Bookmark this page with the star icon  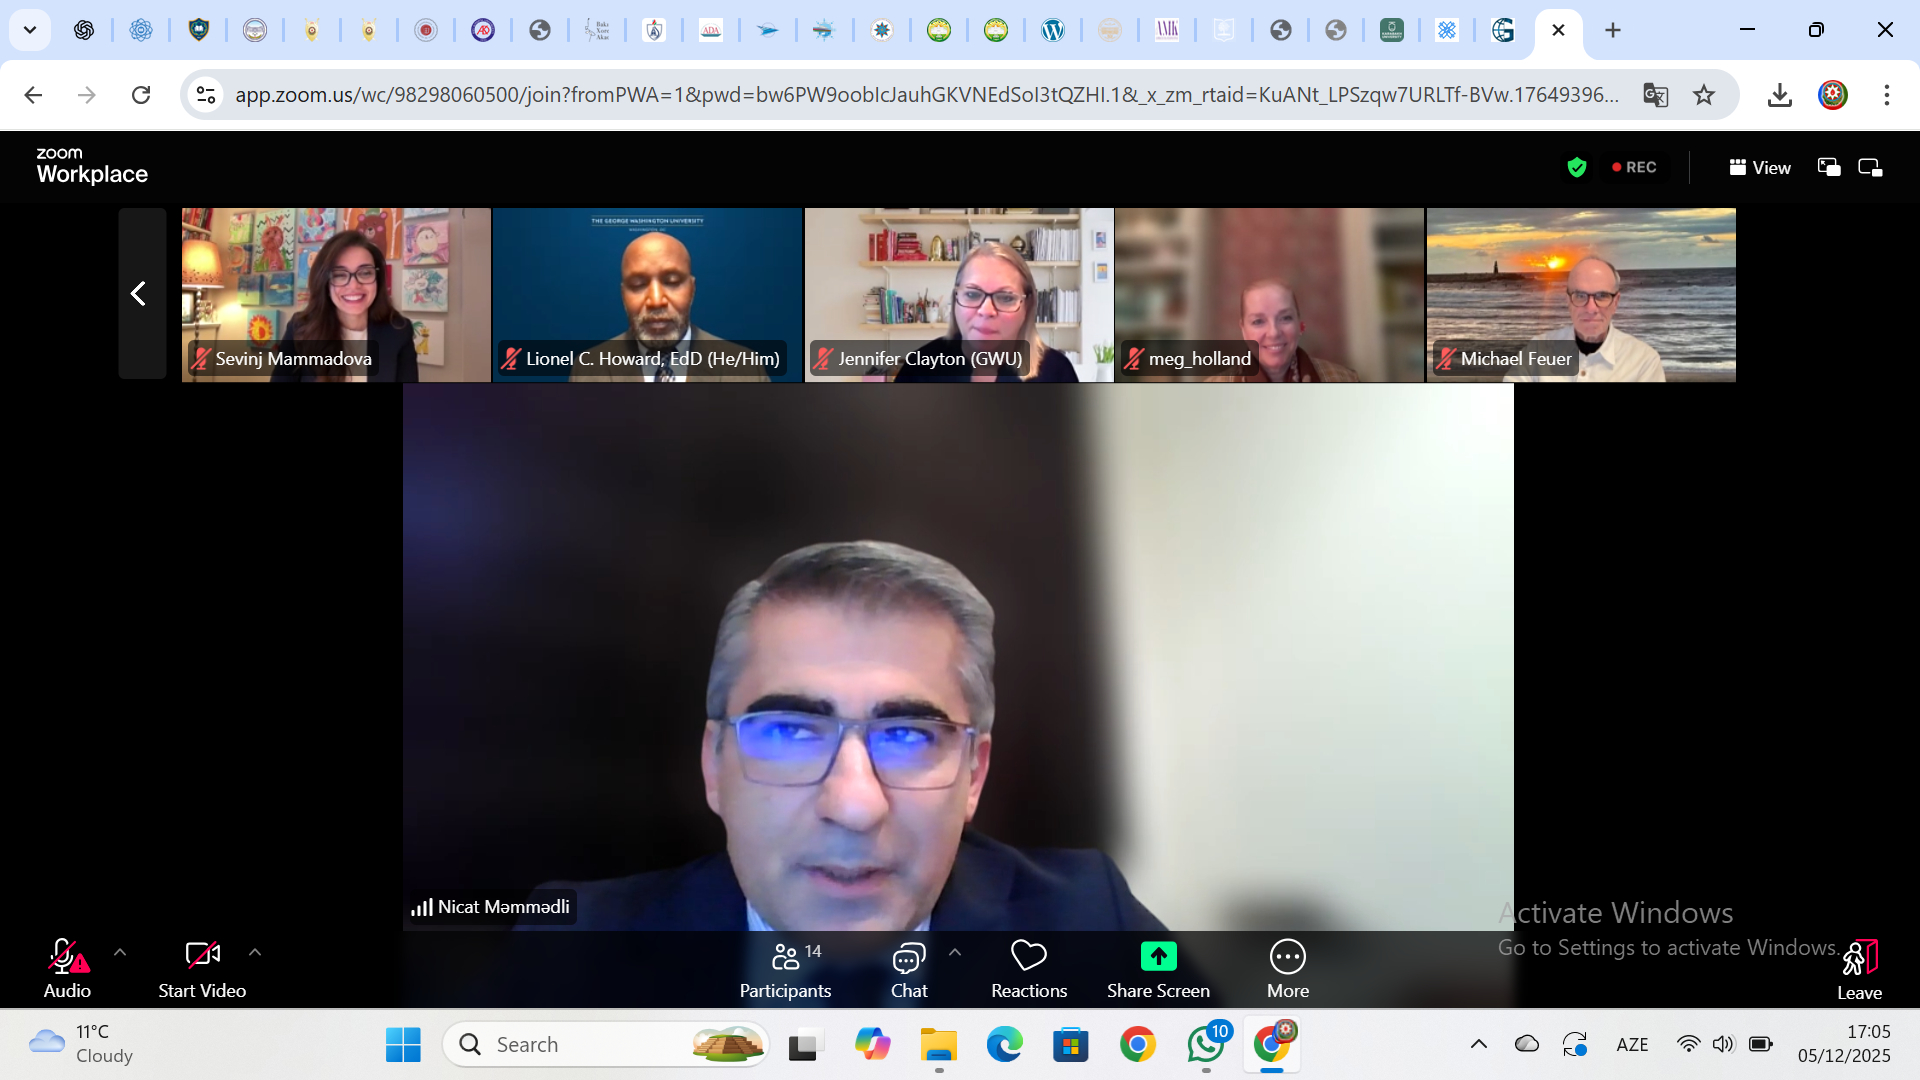1704,95
